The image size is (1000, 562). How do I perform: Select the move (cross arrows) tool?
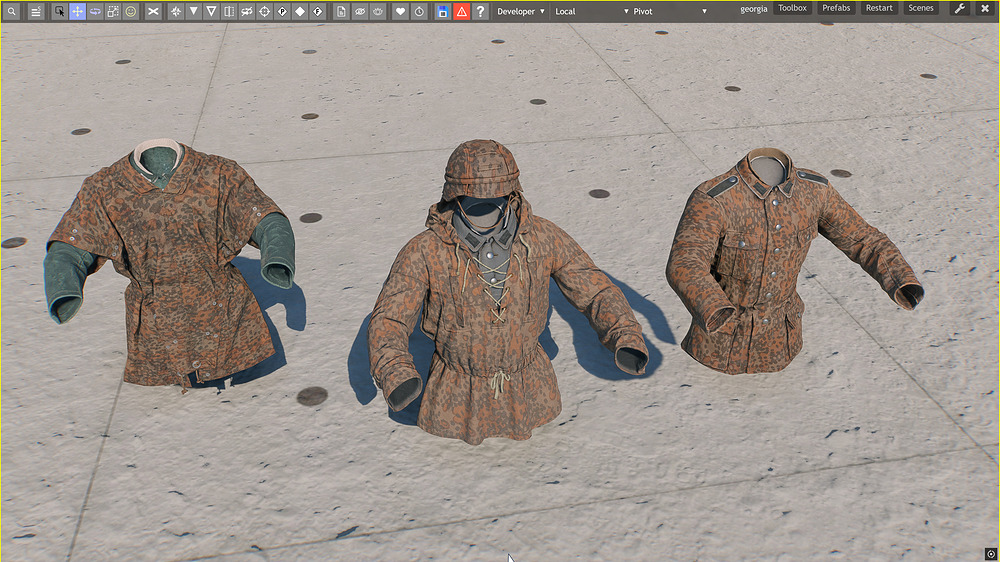[x=77, y=11]
